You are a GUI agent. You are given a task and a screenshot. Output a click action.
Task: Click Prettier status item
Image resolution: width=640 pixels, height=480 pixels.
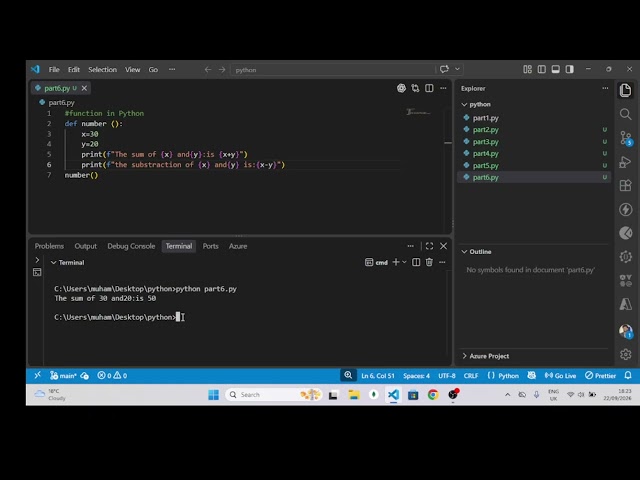tap(600, 376)
